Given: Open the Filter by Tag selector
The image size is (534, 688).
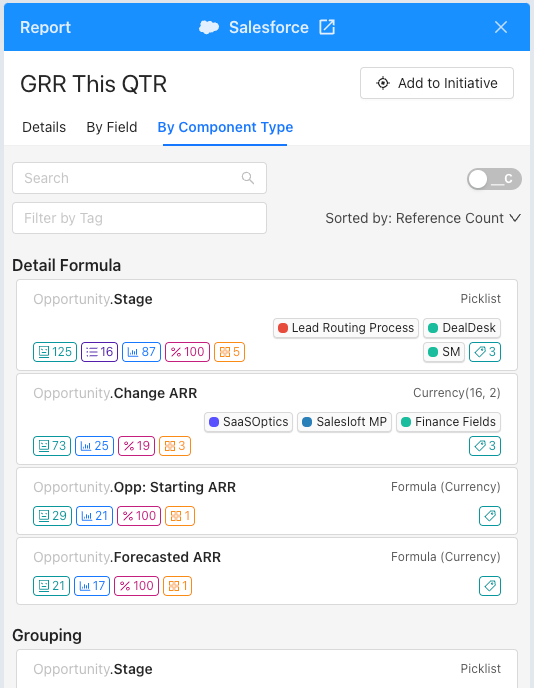Looking at the screenshot, I should coord(140,218).
